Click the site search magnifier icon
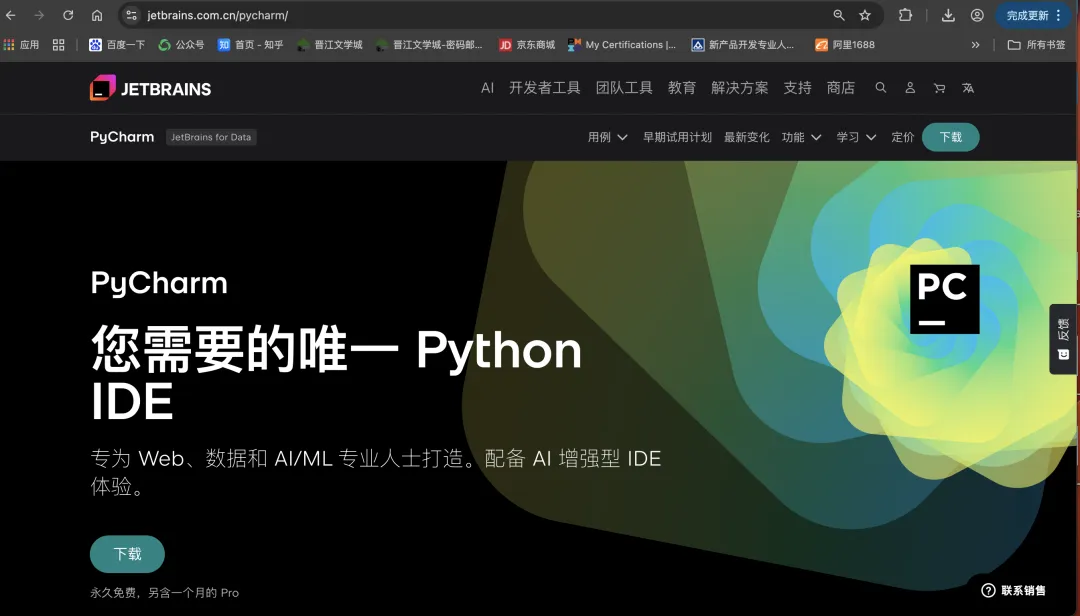This screenshot has height=616, width=1080. pos(881,88)
